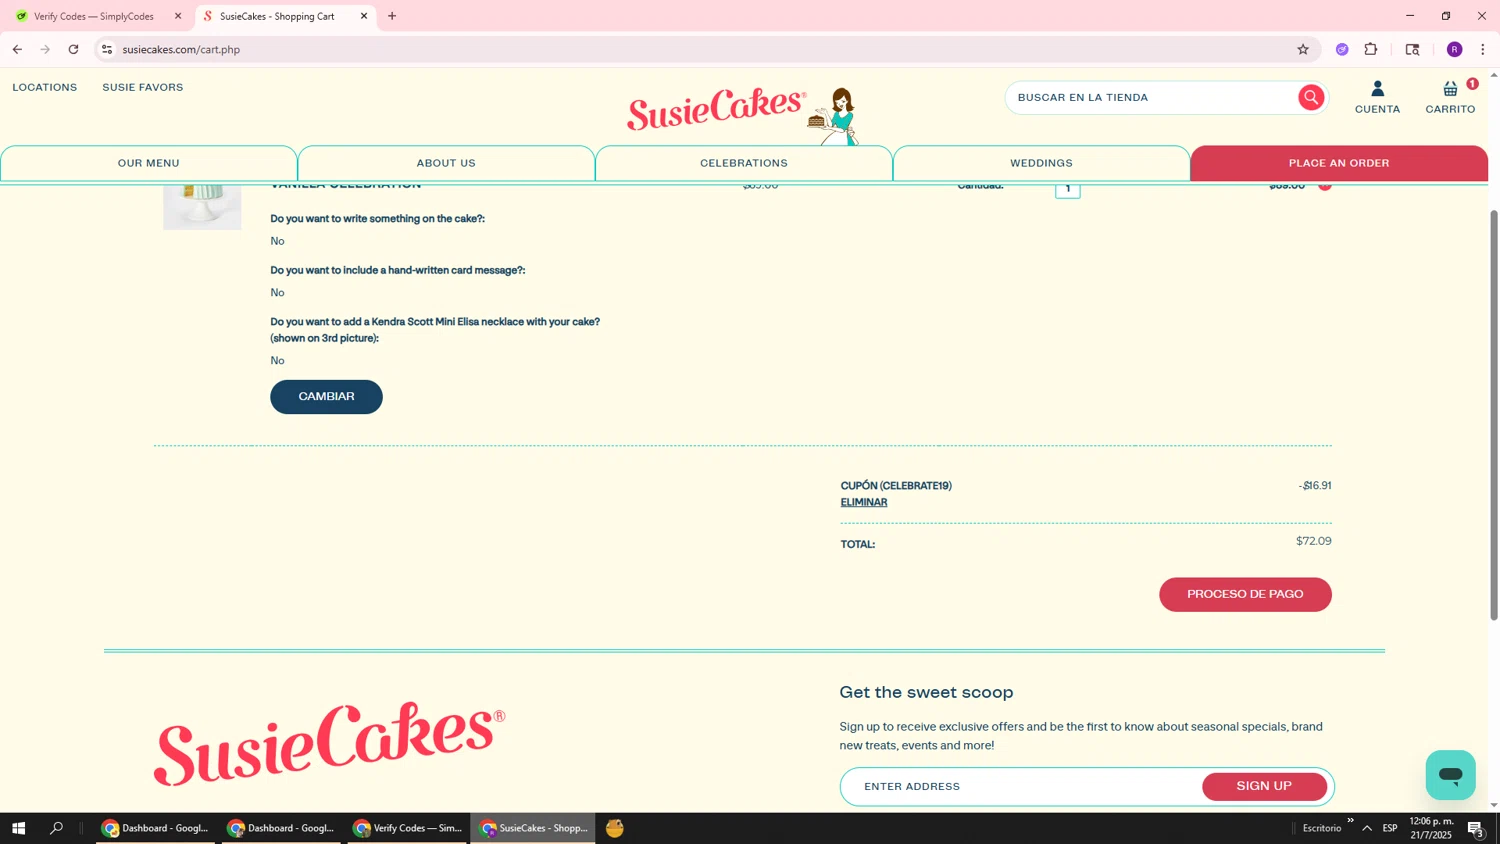Click CUPÓN (CELEBRATE19) label
The height and width of the screenshot is (844, 1500).
[x=896, y=486]
